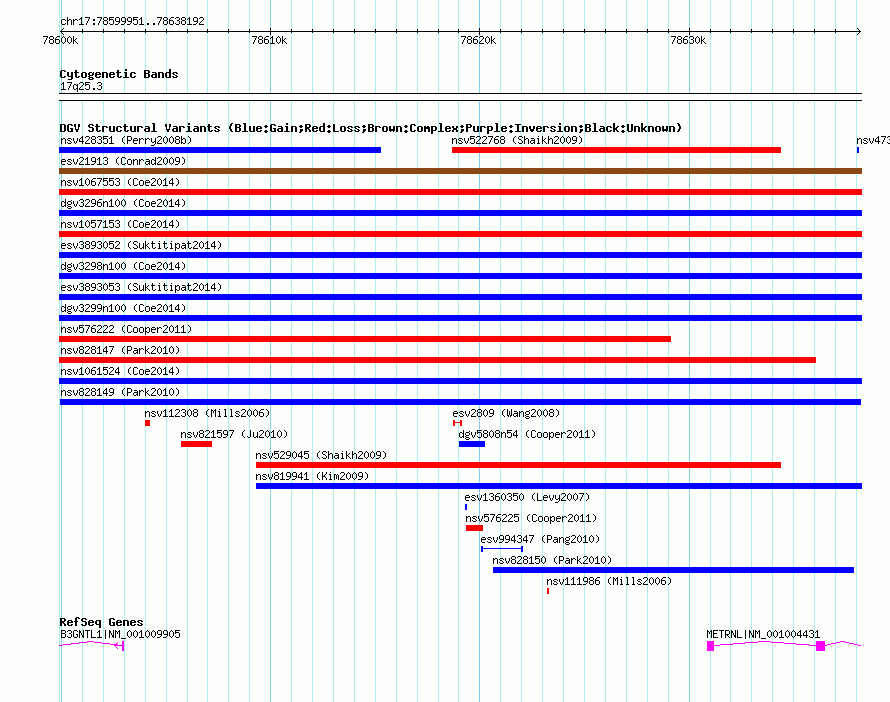890x702 pixels.
Task: Open METRNL|NM_001004431 gene label
Action: [x=763, y=634]
